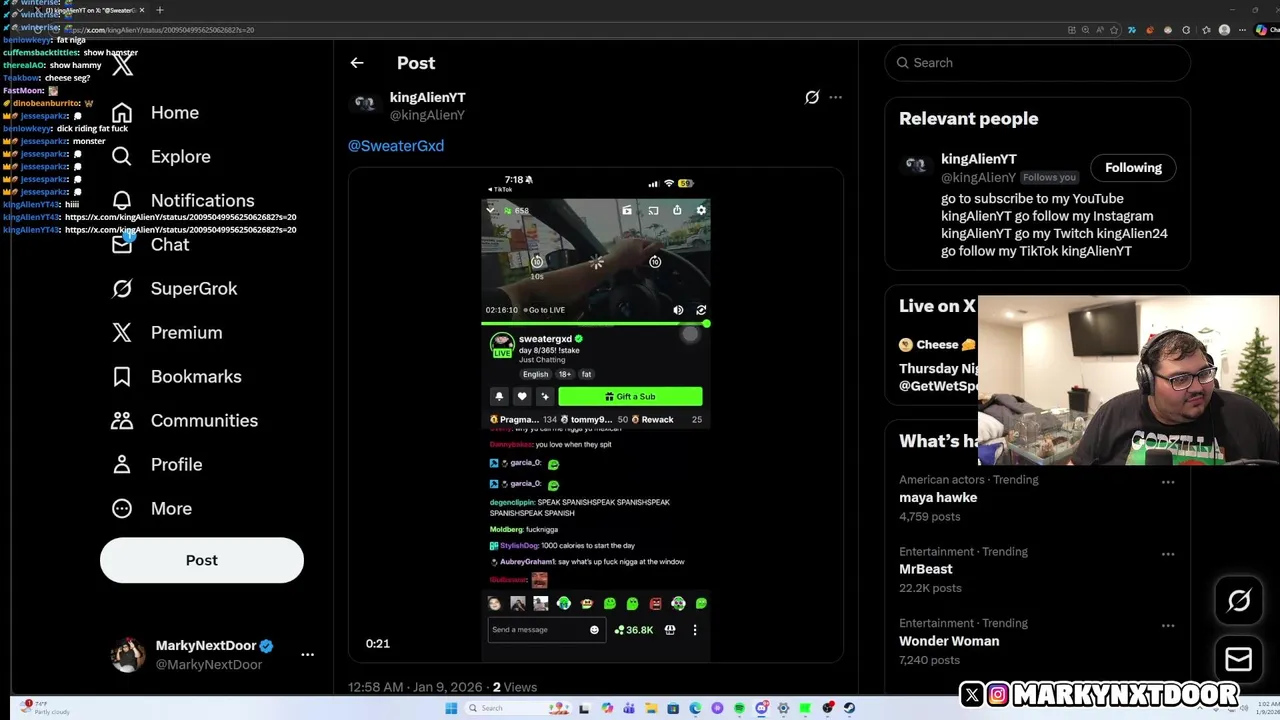Open Microsoft Edge from the taskbar
Image resolution: width=1280 pixels, height=720 pixels.
tap(695, 708)
